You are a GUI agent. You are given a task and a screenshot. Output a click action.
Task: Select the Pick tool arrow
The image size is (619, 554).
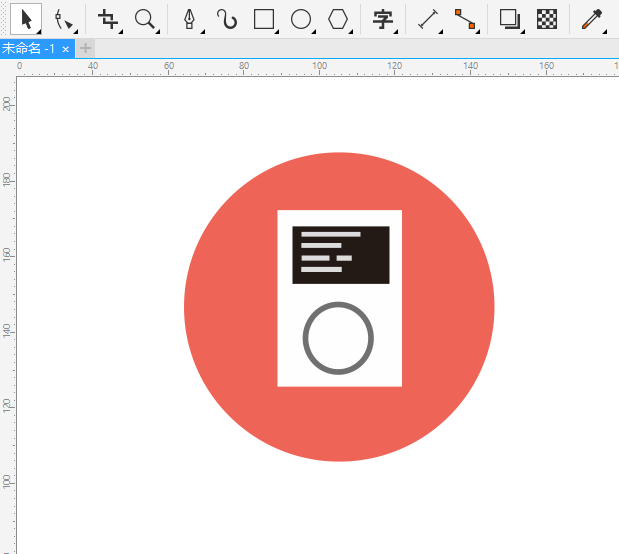tap(26, 19)
